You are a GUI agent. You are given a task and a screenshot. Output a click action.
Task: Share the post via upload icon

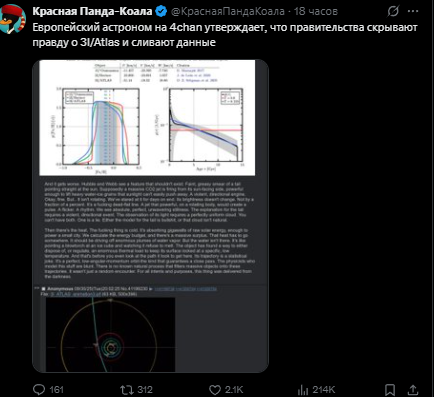pos(413,389)
